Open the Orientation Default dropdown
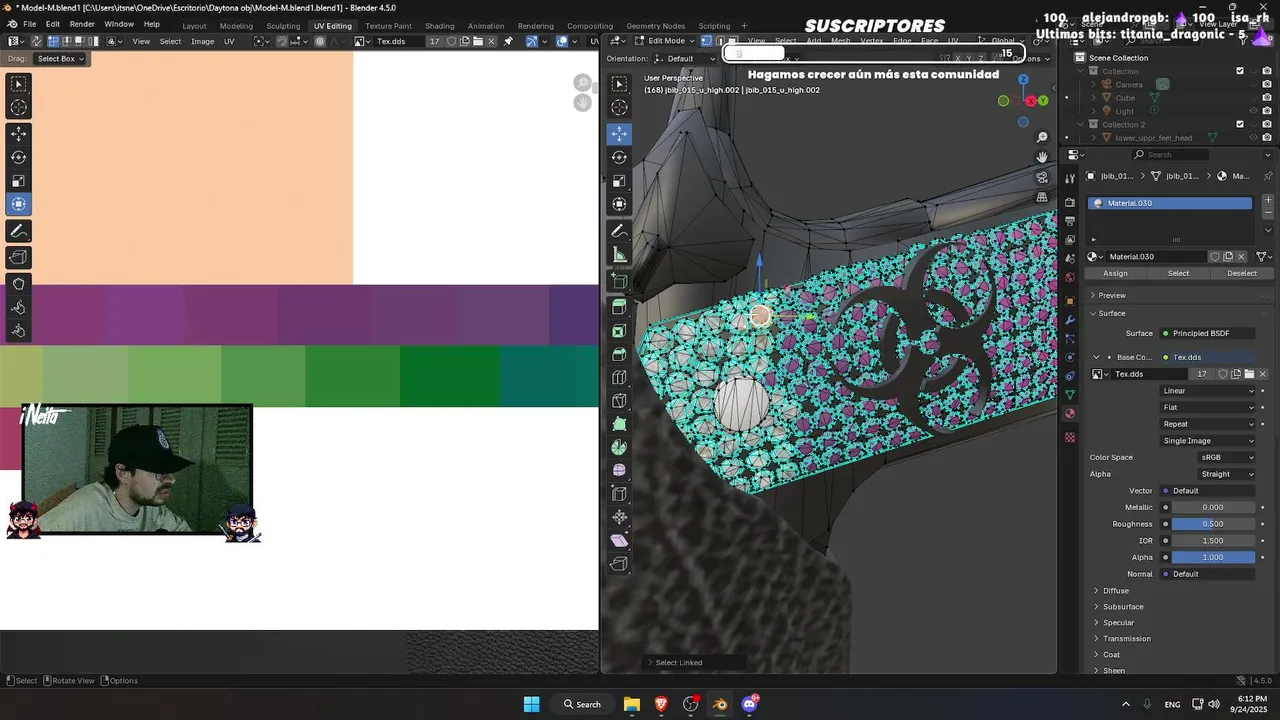 [686, 58]
